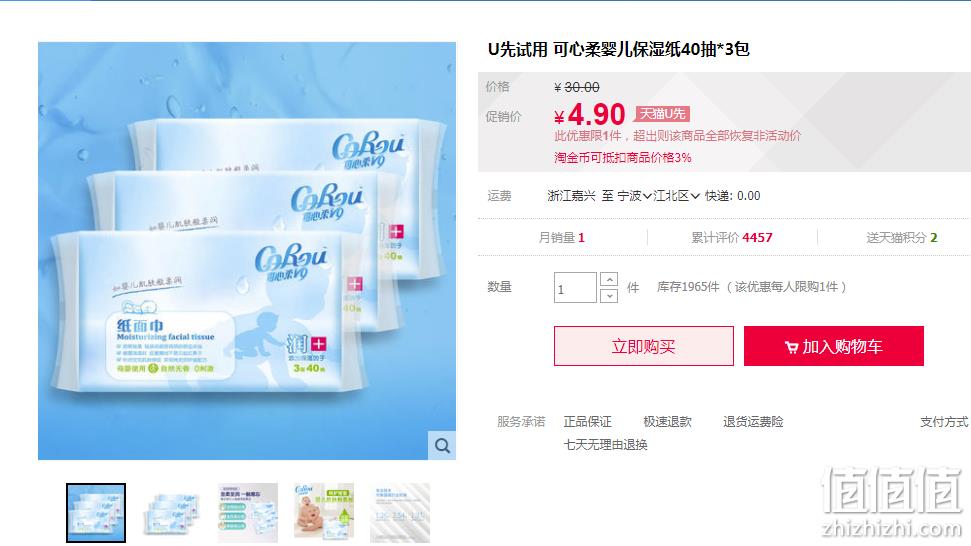Click the 退货运费险 service link
Screen dimensions: 971x546
click(753, 422)
